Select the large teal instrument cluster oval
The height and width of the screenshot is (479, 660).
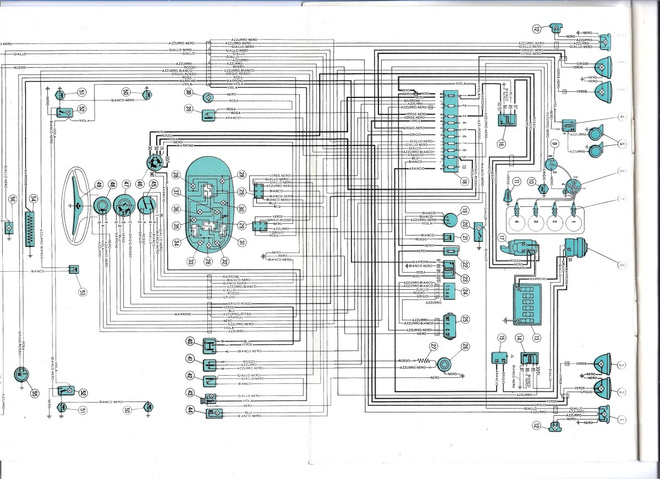(x=208, y=205)
